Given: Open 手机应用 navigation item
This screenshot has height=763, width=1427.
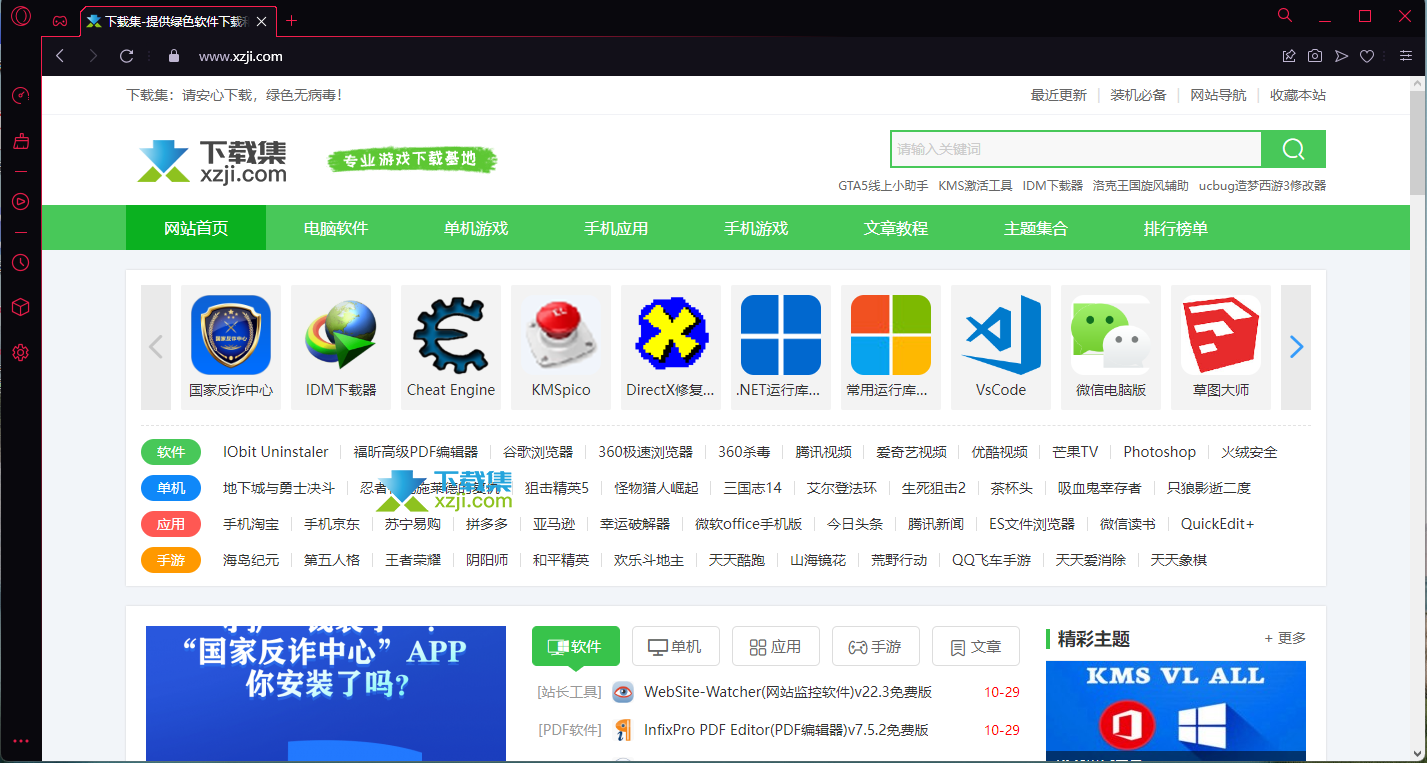Looking at the screenshot, I should (x=616, y=228).
